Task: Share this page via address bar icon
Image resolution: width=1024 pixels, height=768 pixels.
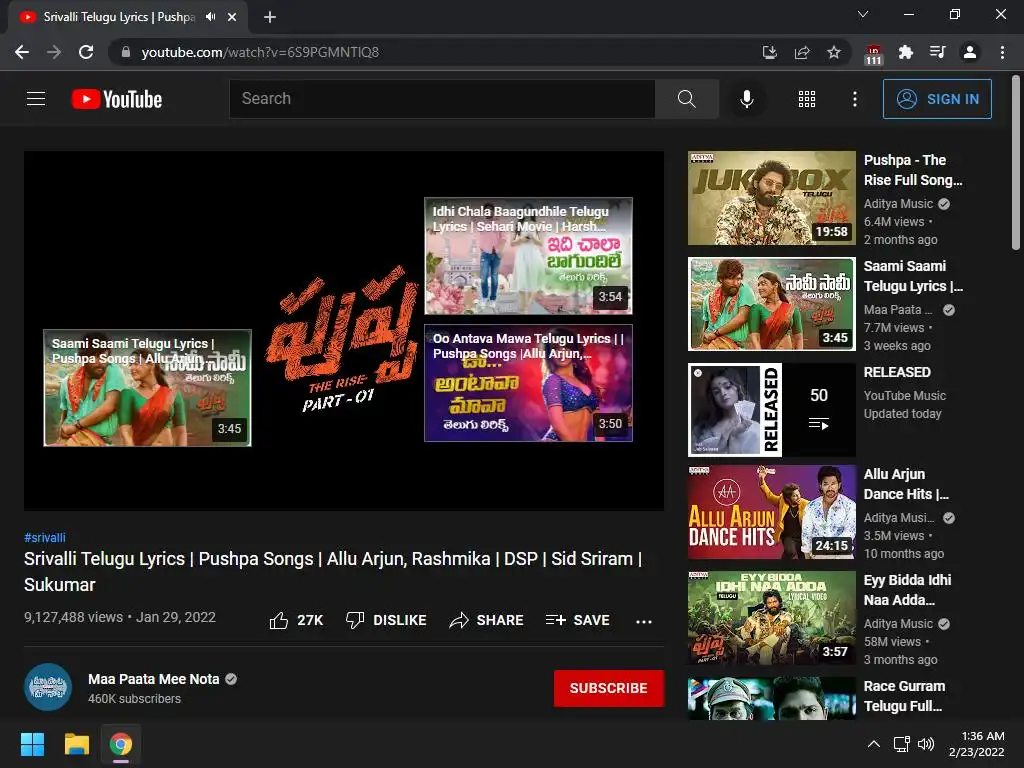Action: [x=802, y=52]
